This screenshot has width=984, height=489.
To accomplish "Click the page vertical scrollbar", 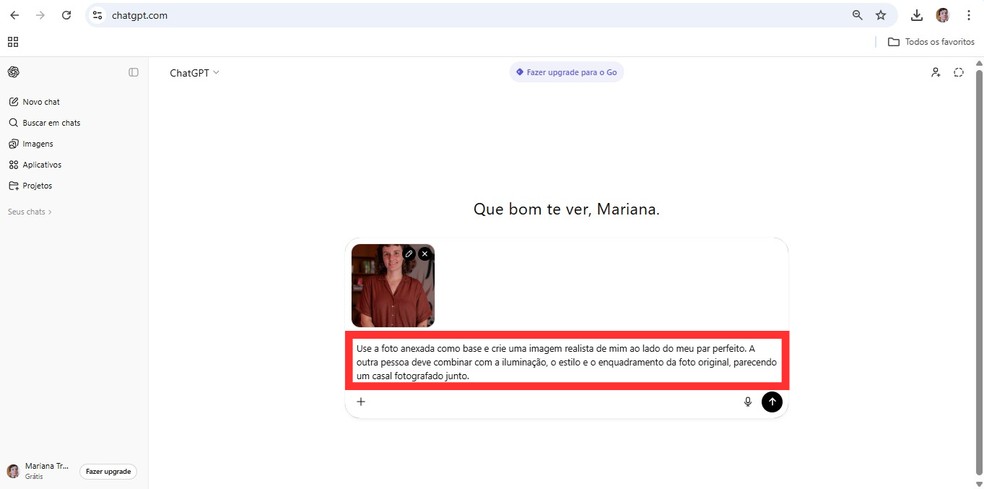I will 979,270.
